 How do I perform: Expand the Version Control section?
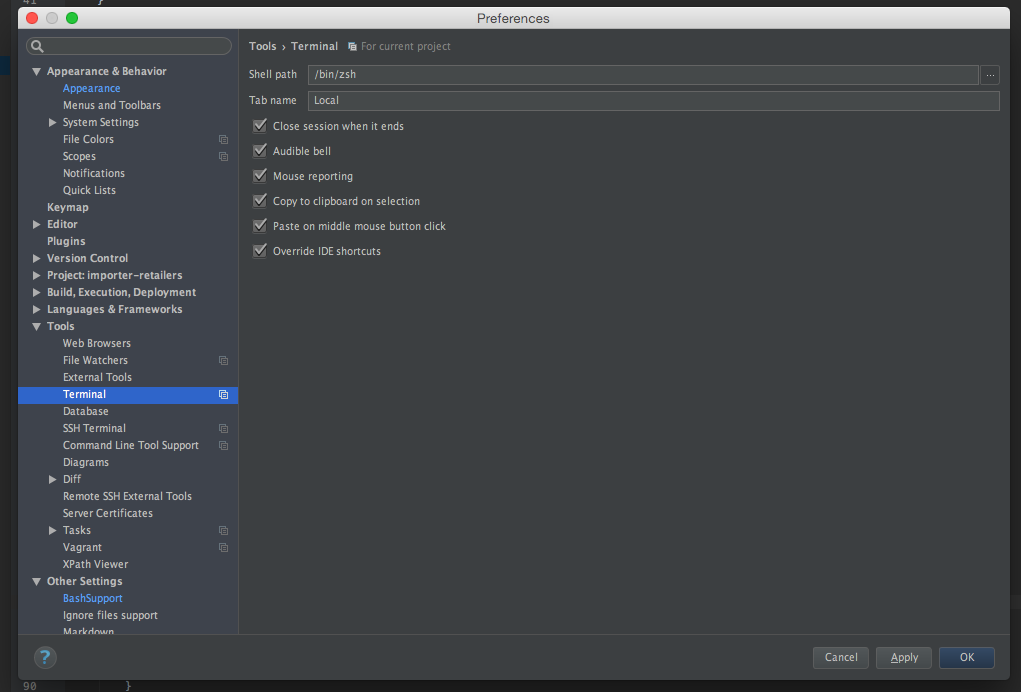[x=36, y=258]
